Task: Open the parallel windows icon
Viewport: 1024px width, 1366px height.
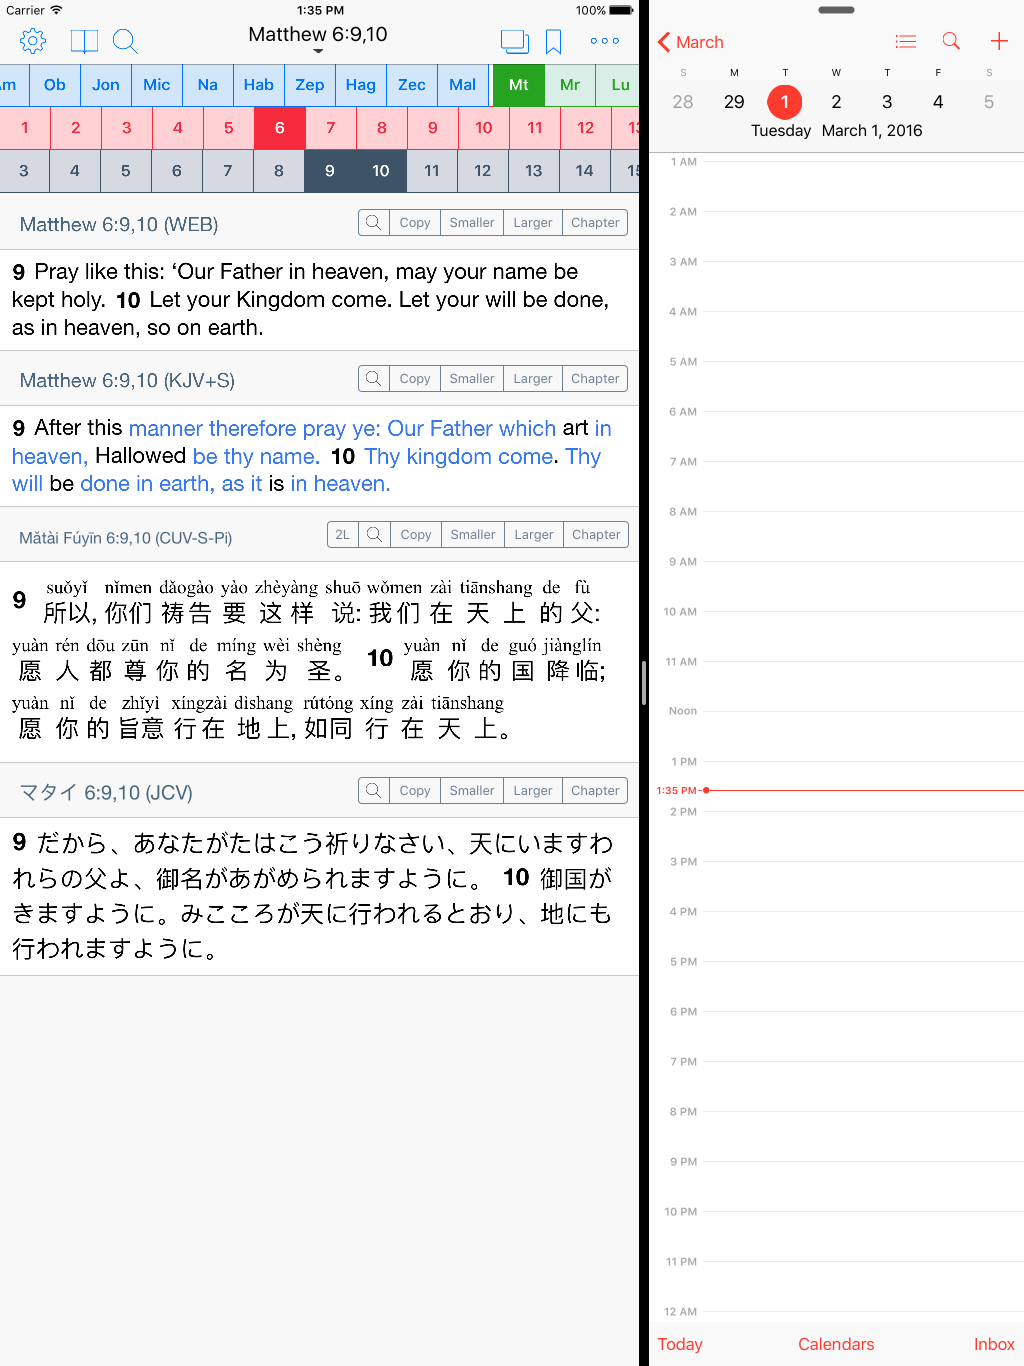Action: pyautogui.click(x=514, y=41)
